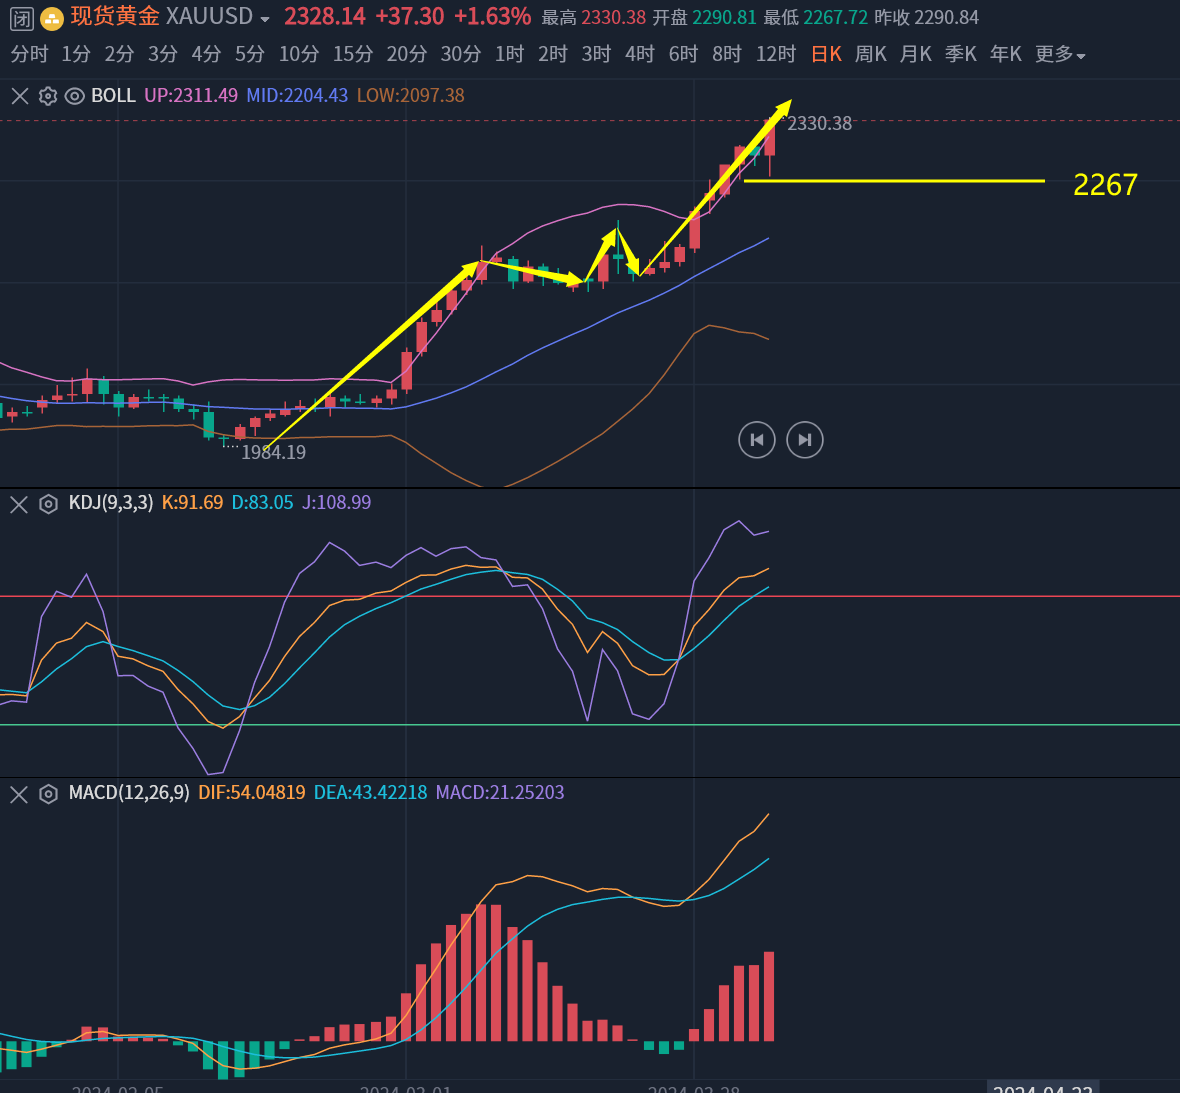The width and height of the screenshot is (1180, 1093).
Task: Toggle BOLL indicator visibility eye
Action: [x=74, y=96]
